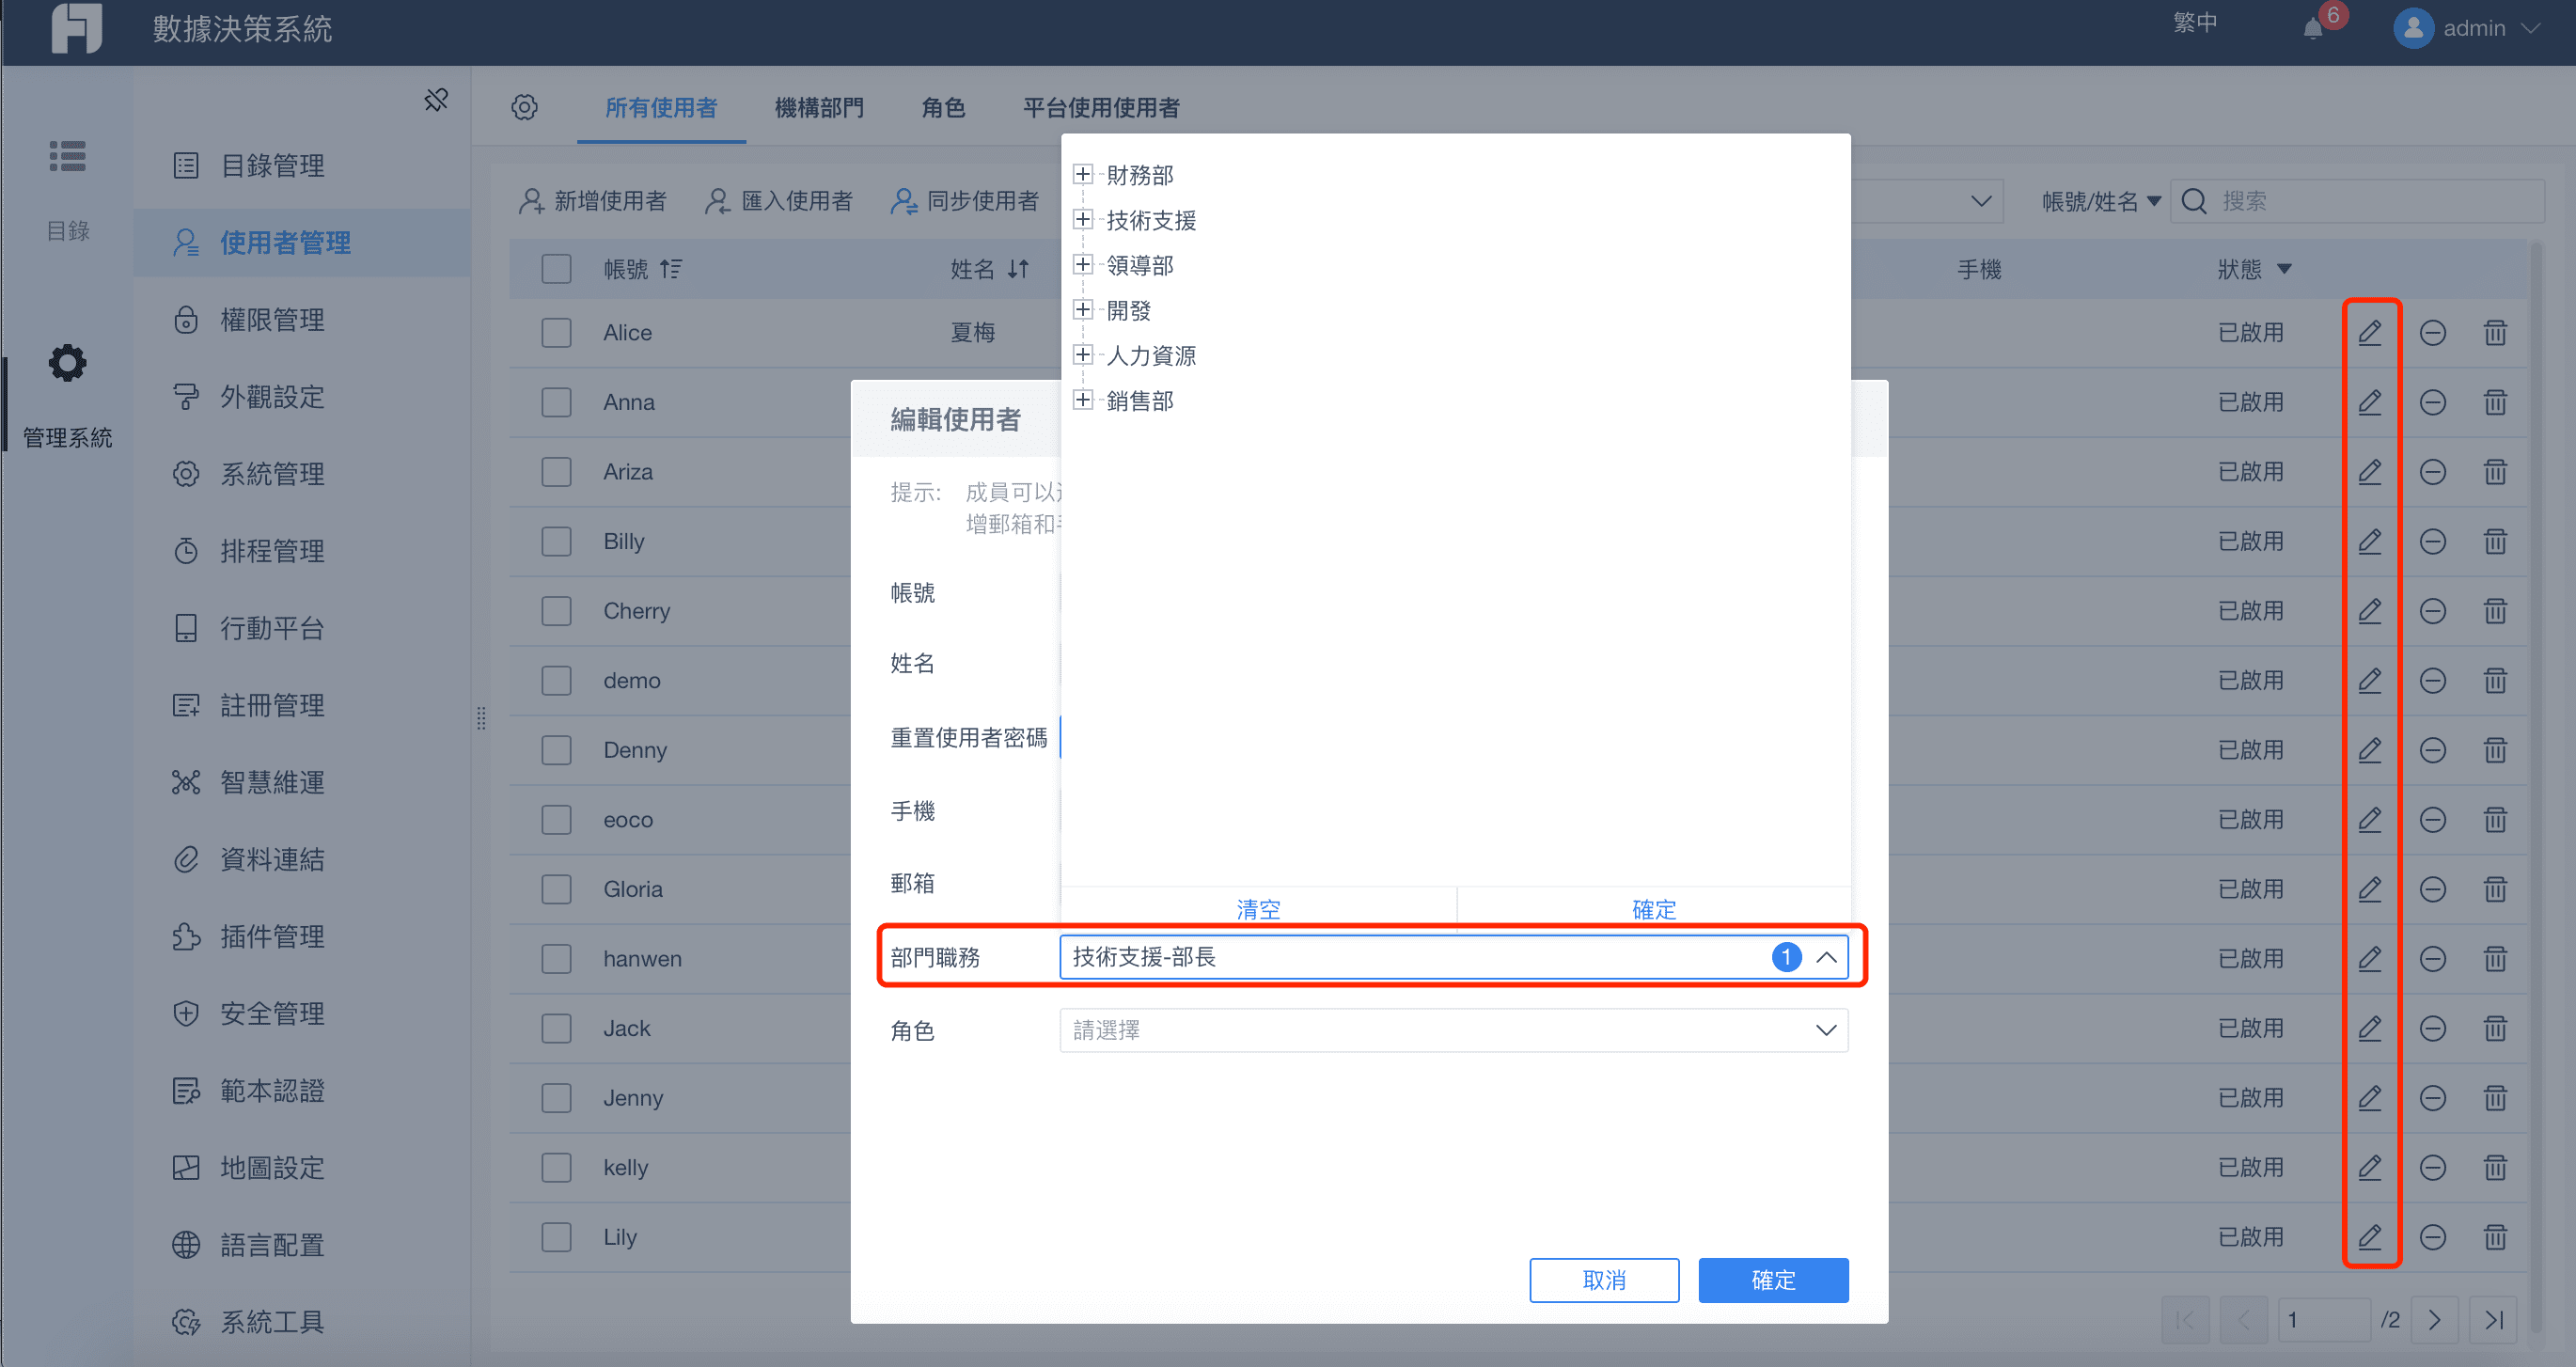Click the disable icon for Anna
Screen dimensions: 2576x1367
point(2432,403)
